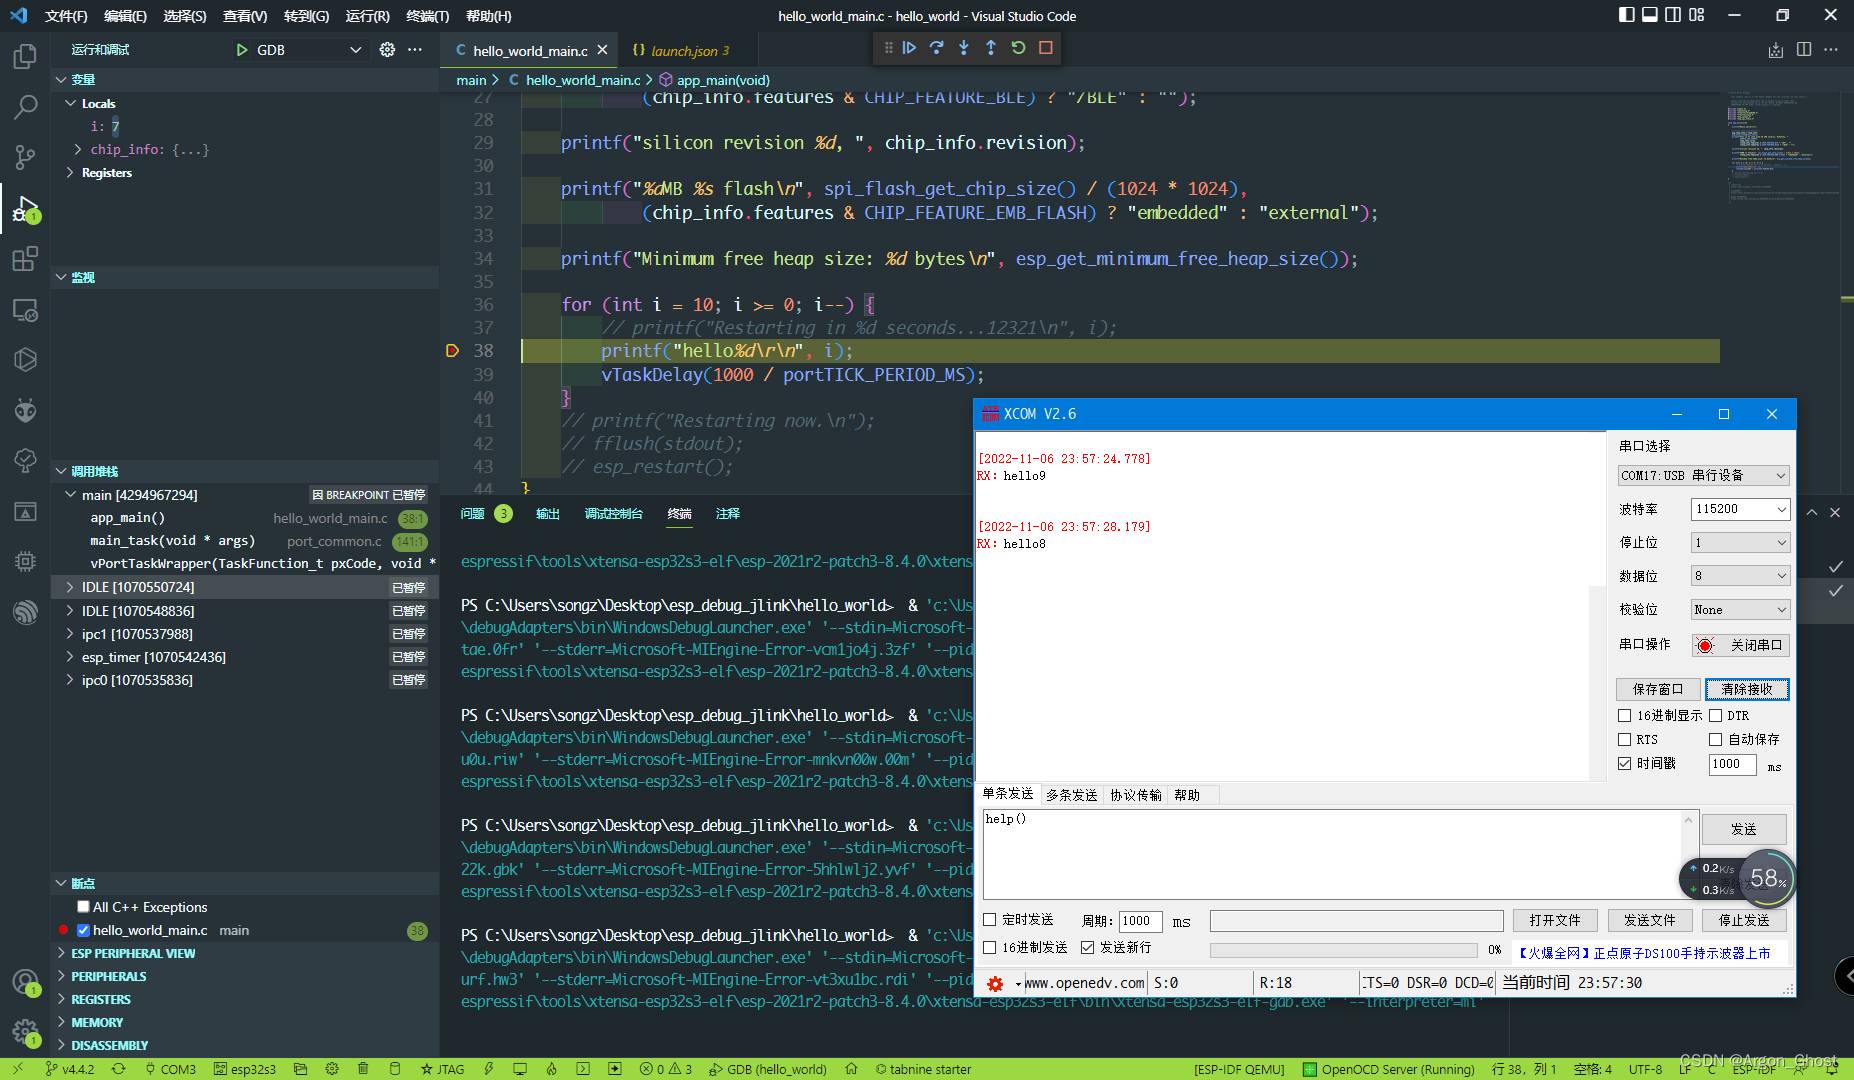
Task: Click the 发送 send button in XCOM
Action: click(x=1743, y=829)
